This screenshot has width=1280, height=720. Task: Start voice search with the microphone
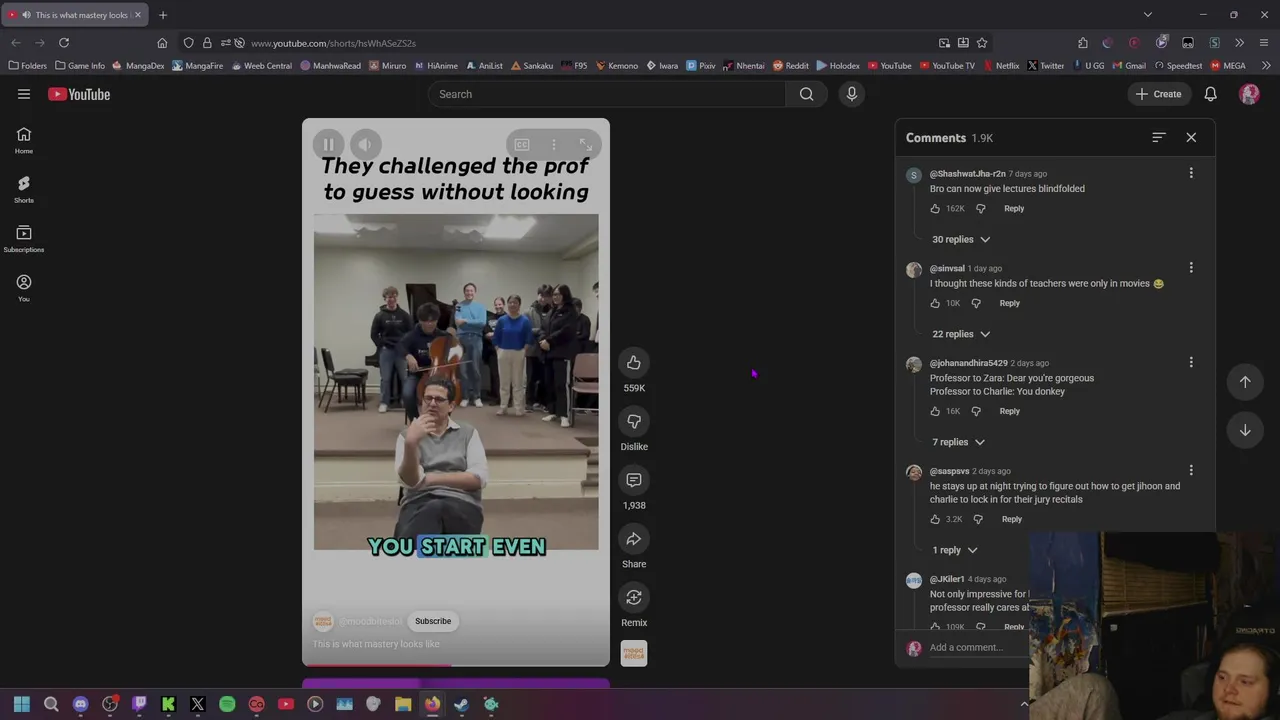(852, 94)
